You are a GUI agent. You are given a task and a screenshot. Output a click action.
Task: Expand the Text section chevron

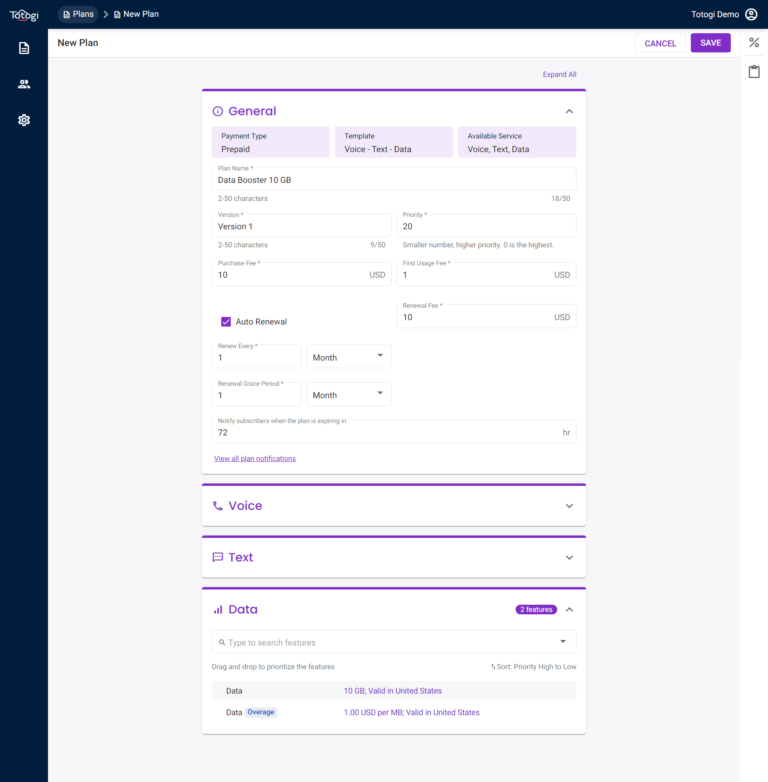coord(569,558)
